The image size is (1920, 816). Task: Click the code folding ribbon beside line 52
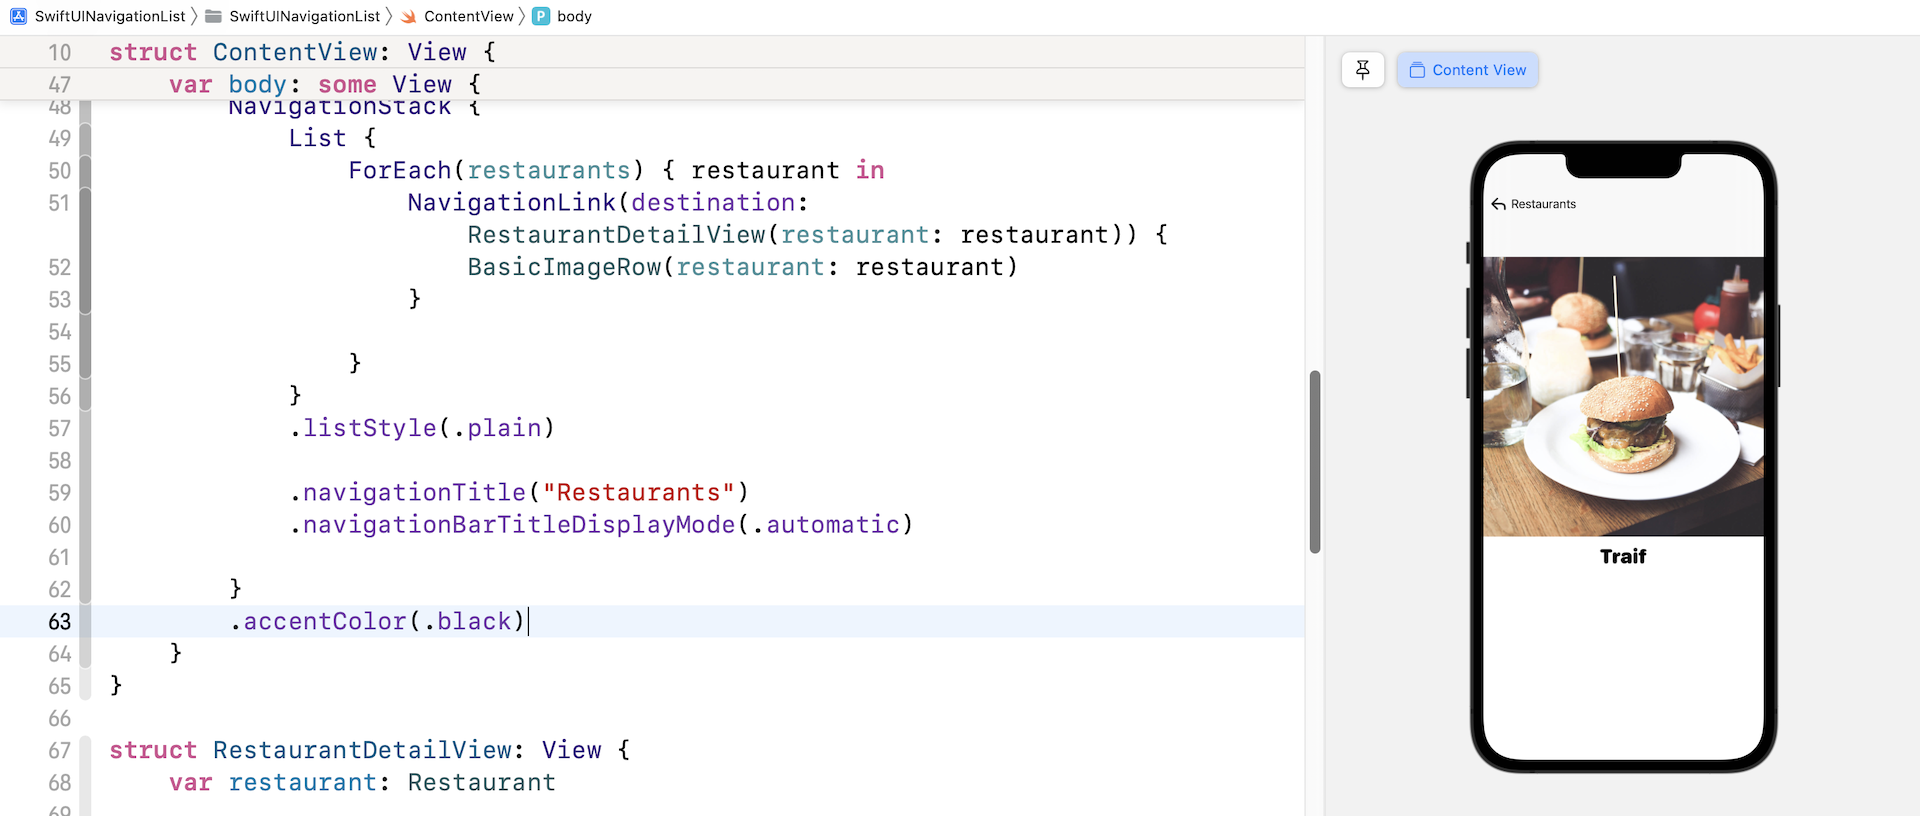[86, 267]
